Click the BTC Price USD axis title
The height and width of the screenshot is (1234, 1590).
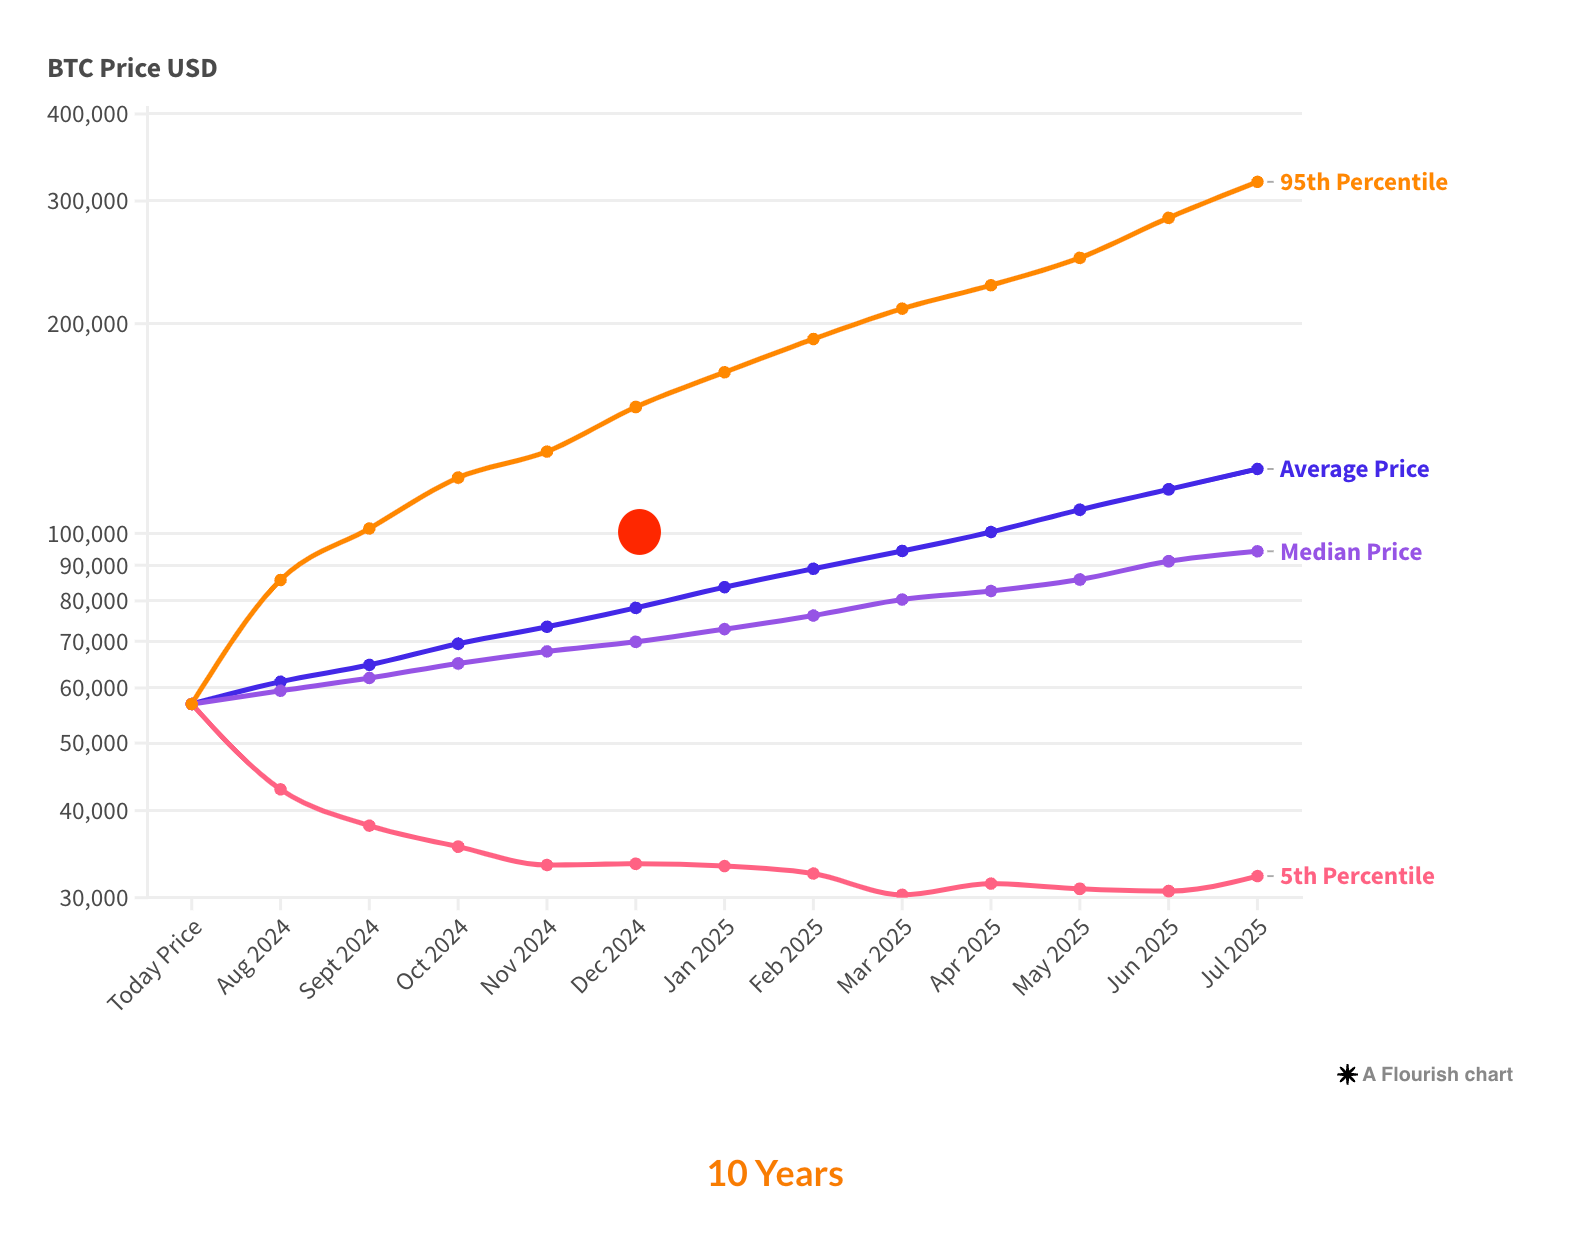tap(132, 68)
